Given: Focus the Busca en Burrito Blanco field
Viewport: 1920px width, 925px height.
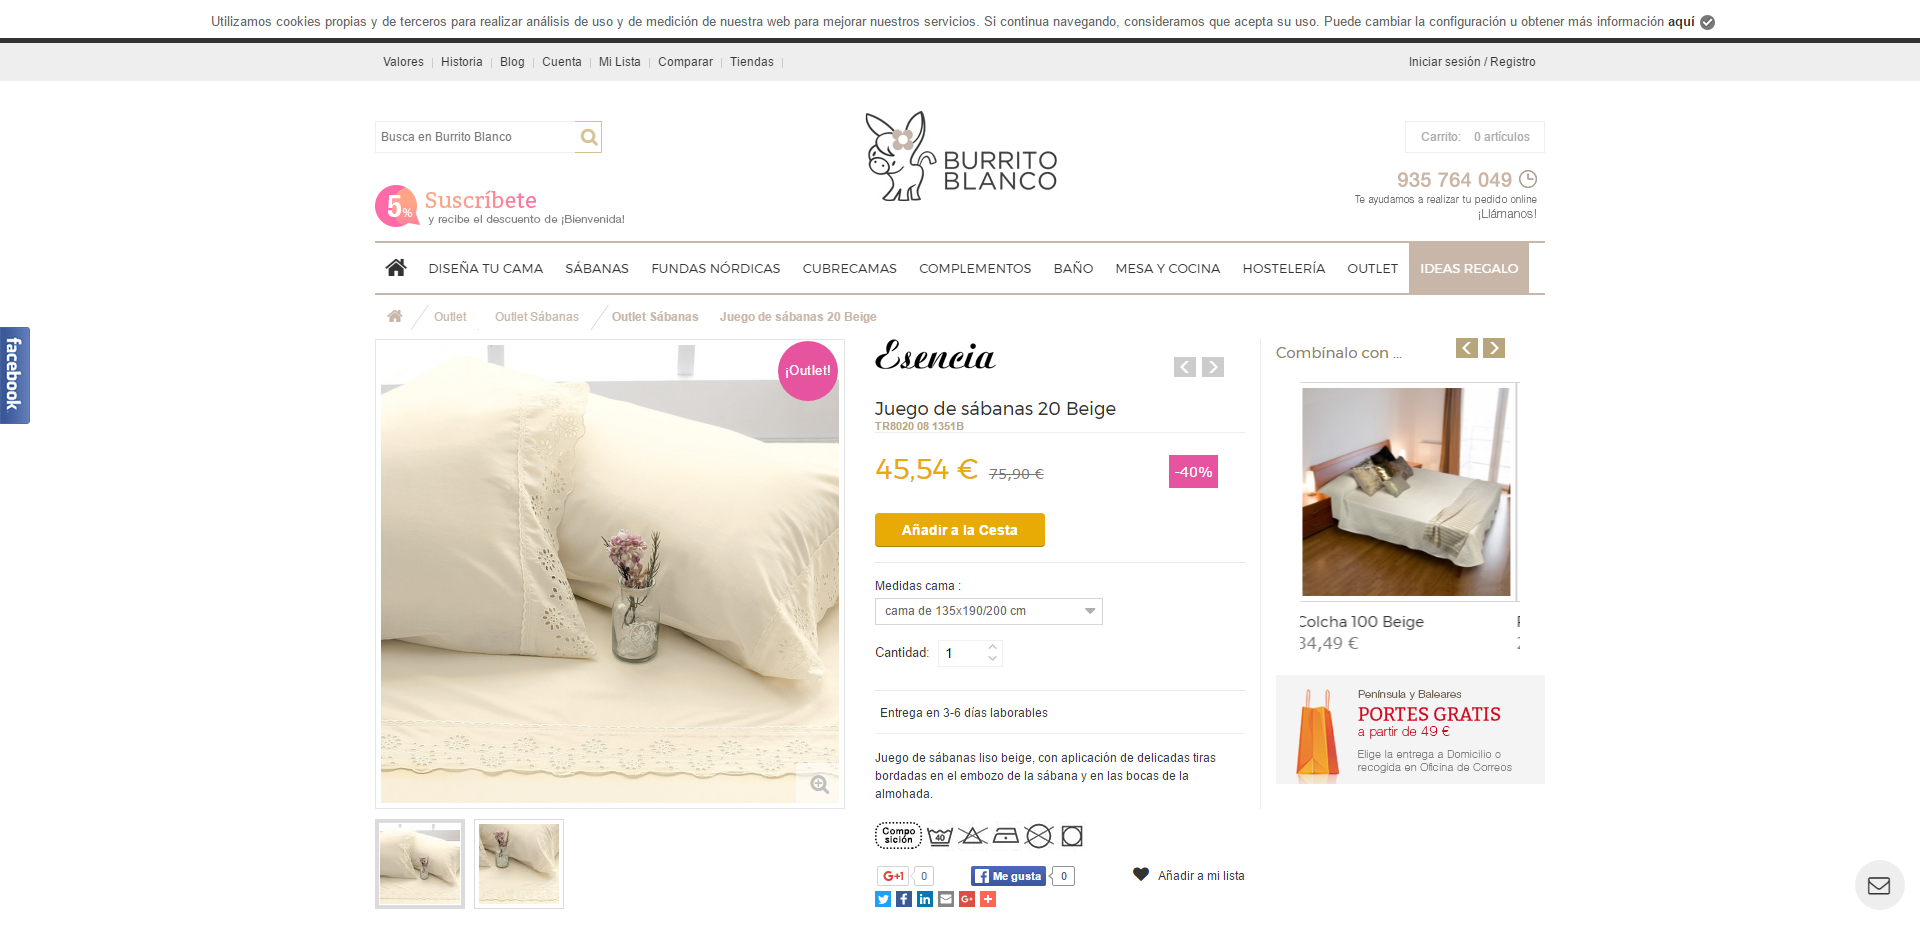Looking at the screenshot, I should click(x=476, y=137).
